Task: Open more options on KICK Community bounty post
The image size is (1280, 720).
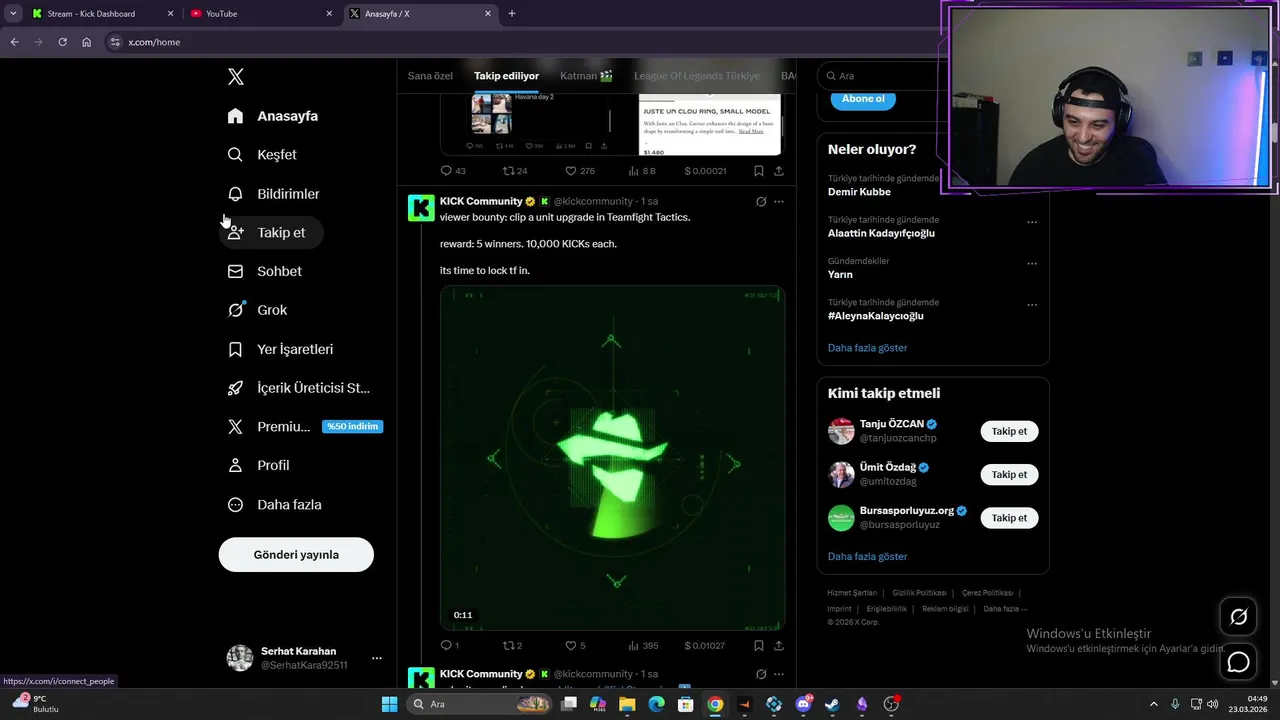Action: [x=779, y=202]
